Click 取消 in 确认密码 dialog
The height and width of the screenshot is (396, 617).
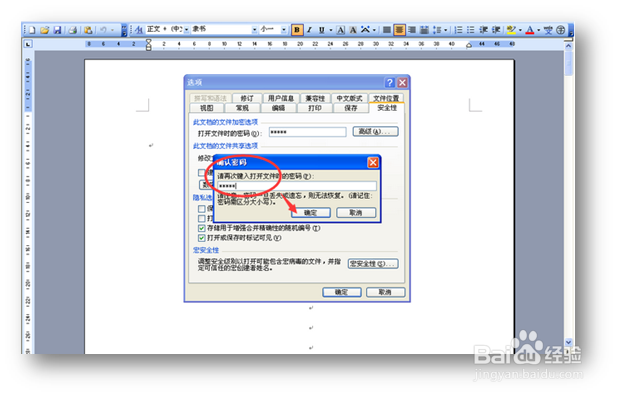(356, 213)
